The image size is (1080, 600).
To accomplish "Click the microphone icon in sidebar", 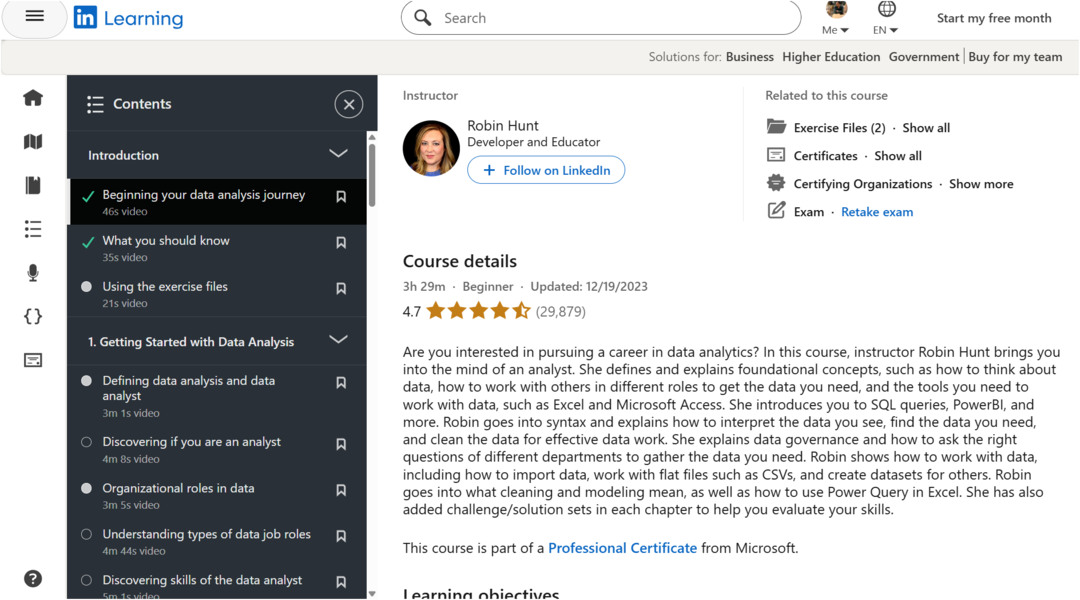I will pyautogui.click(x=33, y=273).
